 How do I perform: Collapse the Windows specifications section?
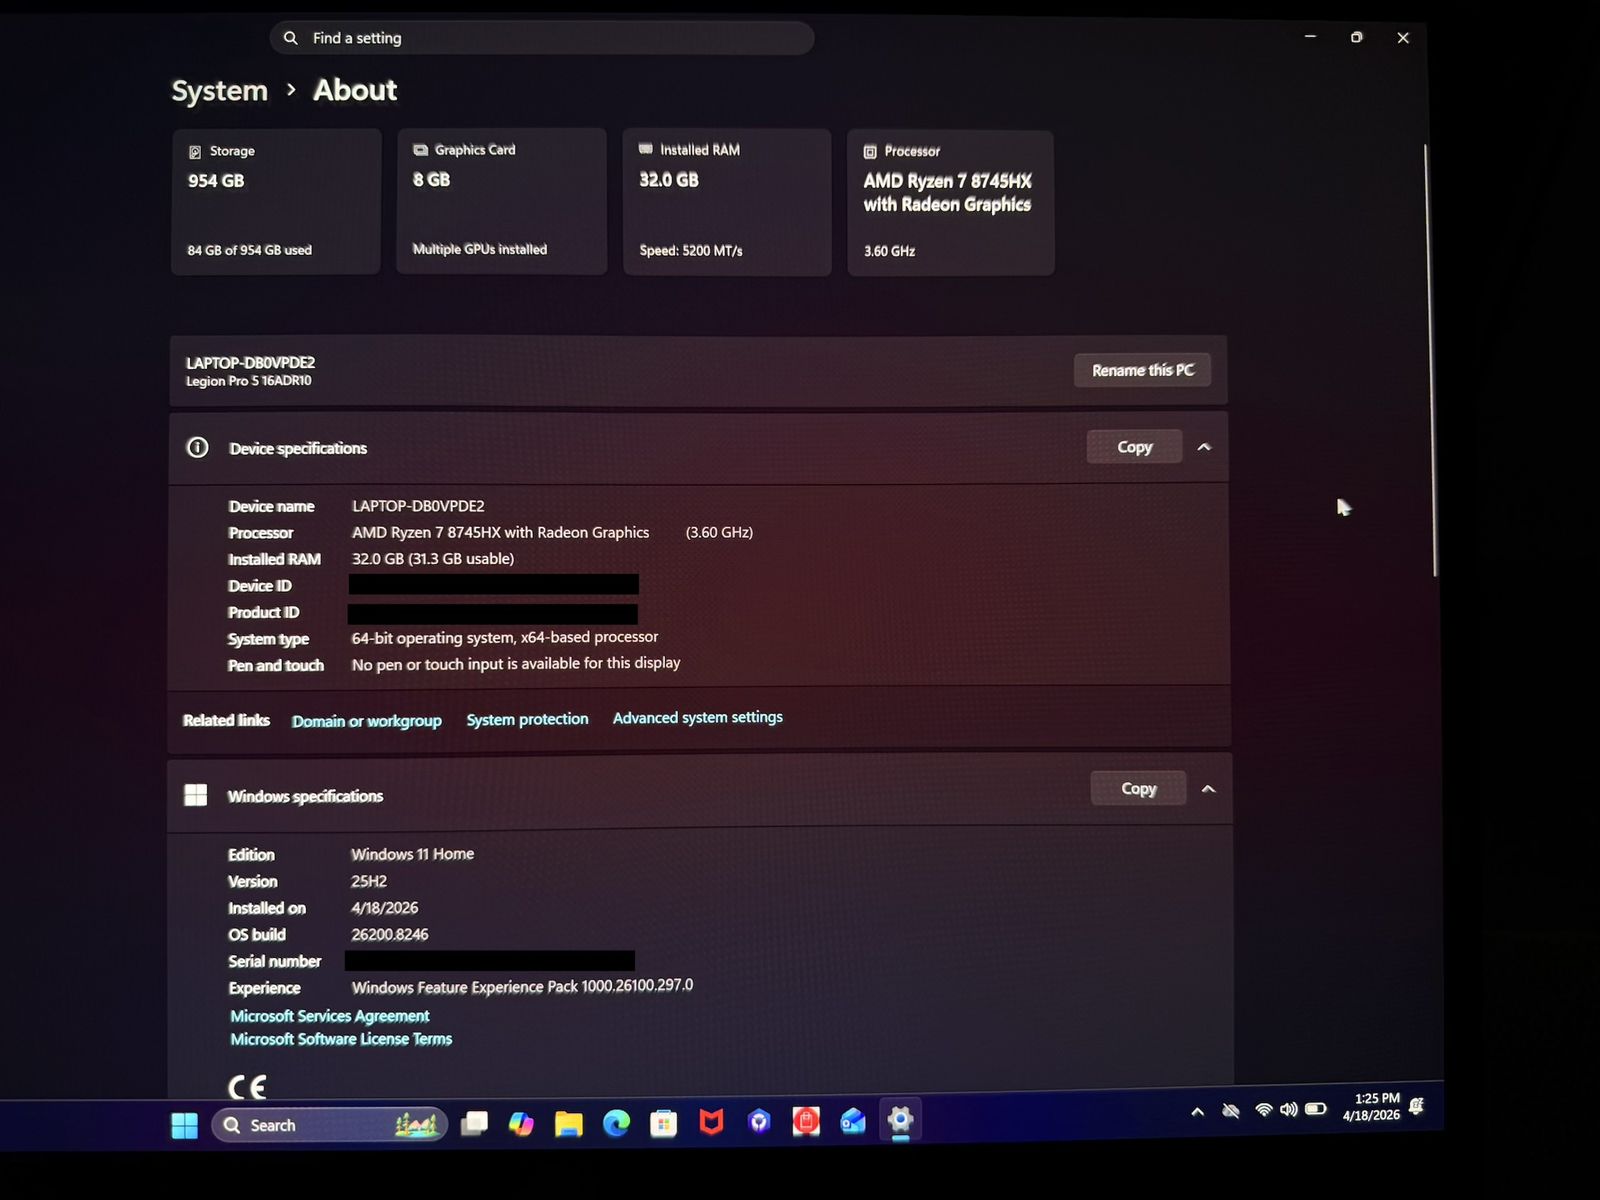pyautogui.click(x=1208, y=789)
